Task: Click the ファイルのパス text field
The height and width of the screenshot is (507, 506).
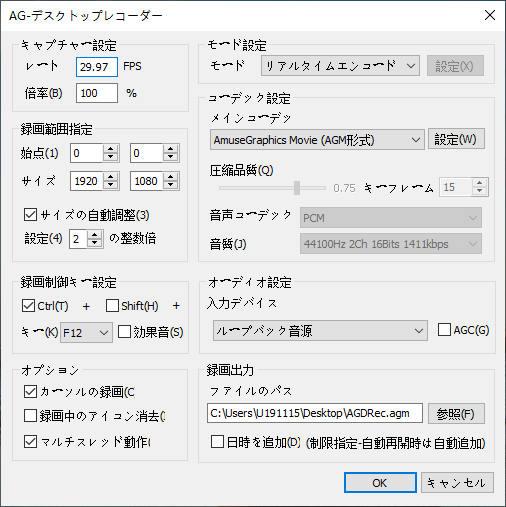Action: 315,413
